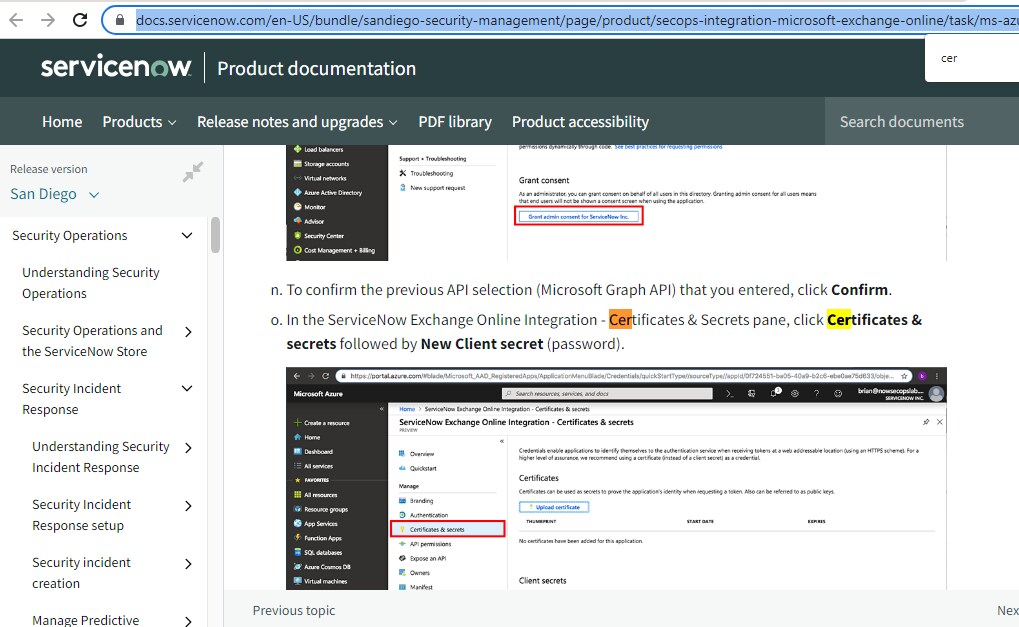This screenshot has height=627, width=1019.
Task: Expand Release notes and upgrades chevron
Action: pyautogui.click(x=393, y=123)
